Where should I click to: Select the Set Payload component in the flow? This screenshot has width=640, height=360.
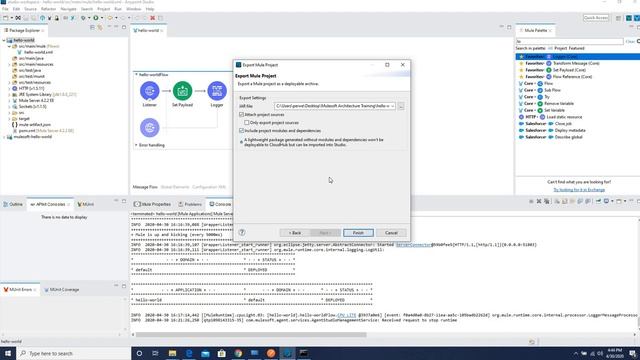pyautogui.click(x=182, y=91)
